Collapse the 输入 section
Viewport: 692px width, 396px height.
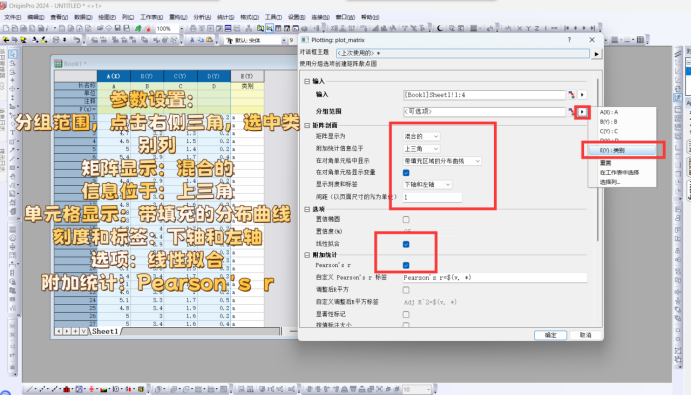(x=307, y=81)
